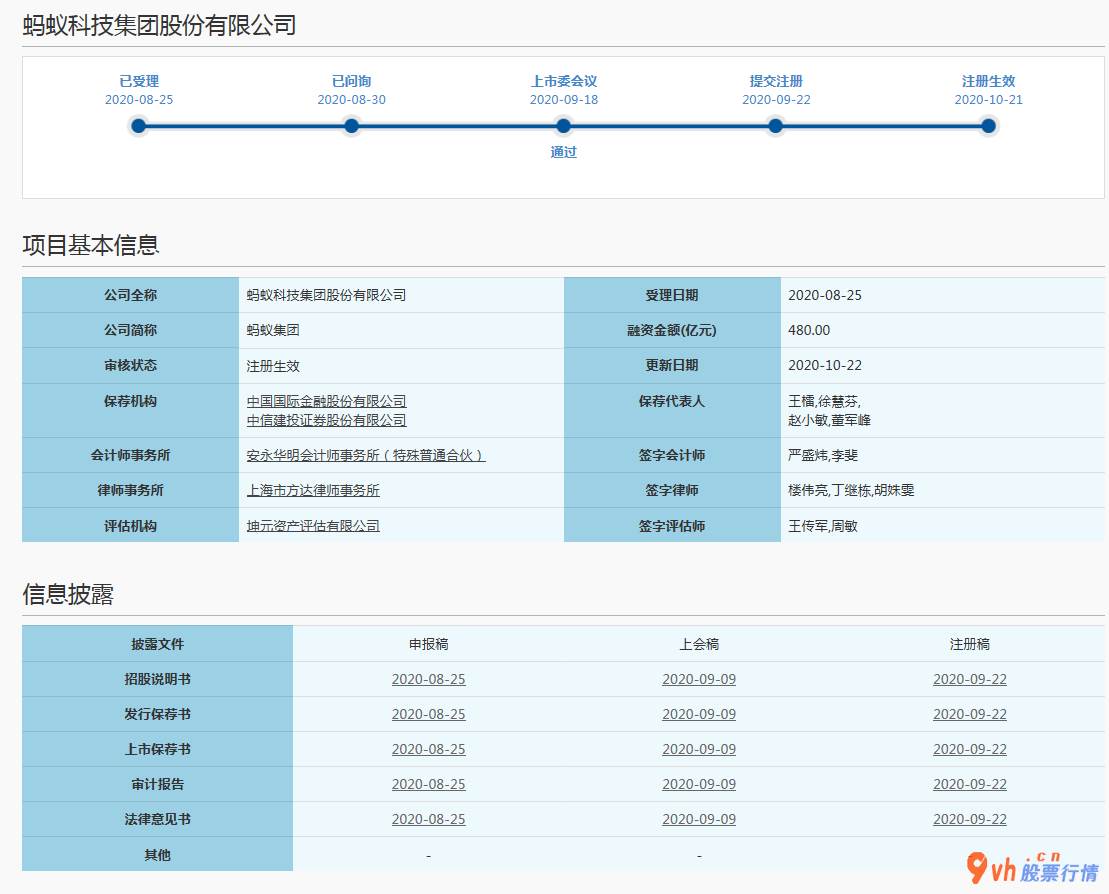Open 法律意见书 申报稿 document link

(428, 819)
